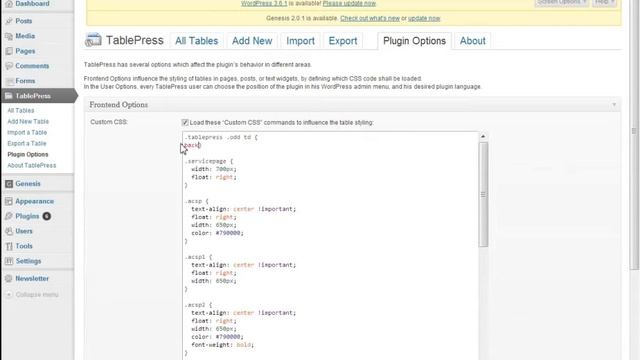Screen dimensions: 640x360
Task: Click the Posts pin icon
Action: pyautogui.click(x=9, y=21)
